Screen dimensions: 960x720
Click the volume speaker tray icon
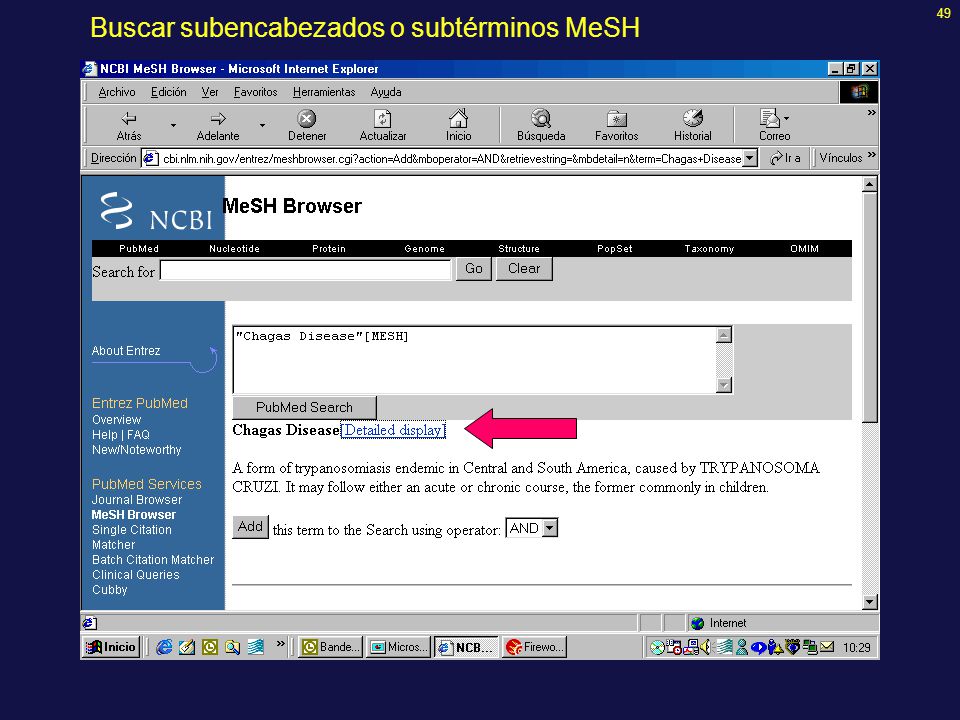[x=706, y=647]
